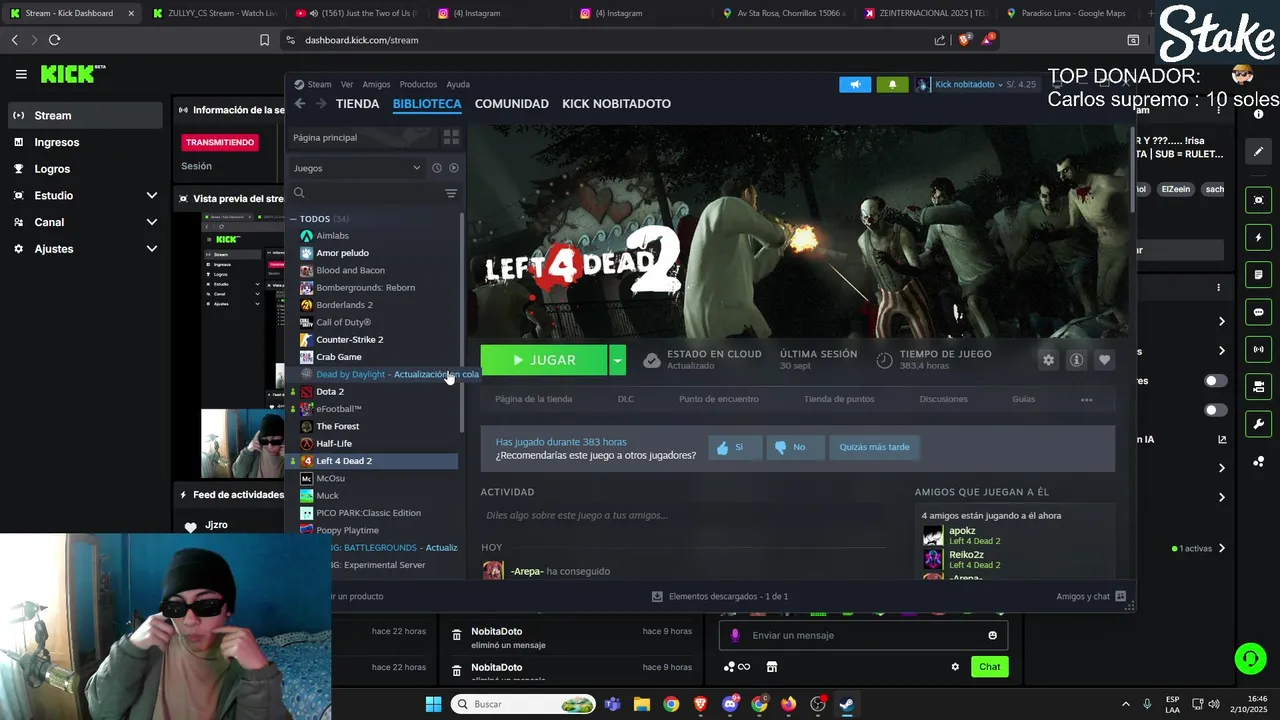Open advanced filters icon beside library search
Screen dimensions: 1280x720
tap(451, 193)
